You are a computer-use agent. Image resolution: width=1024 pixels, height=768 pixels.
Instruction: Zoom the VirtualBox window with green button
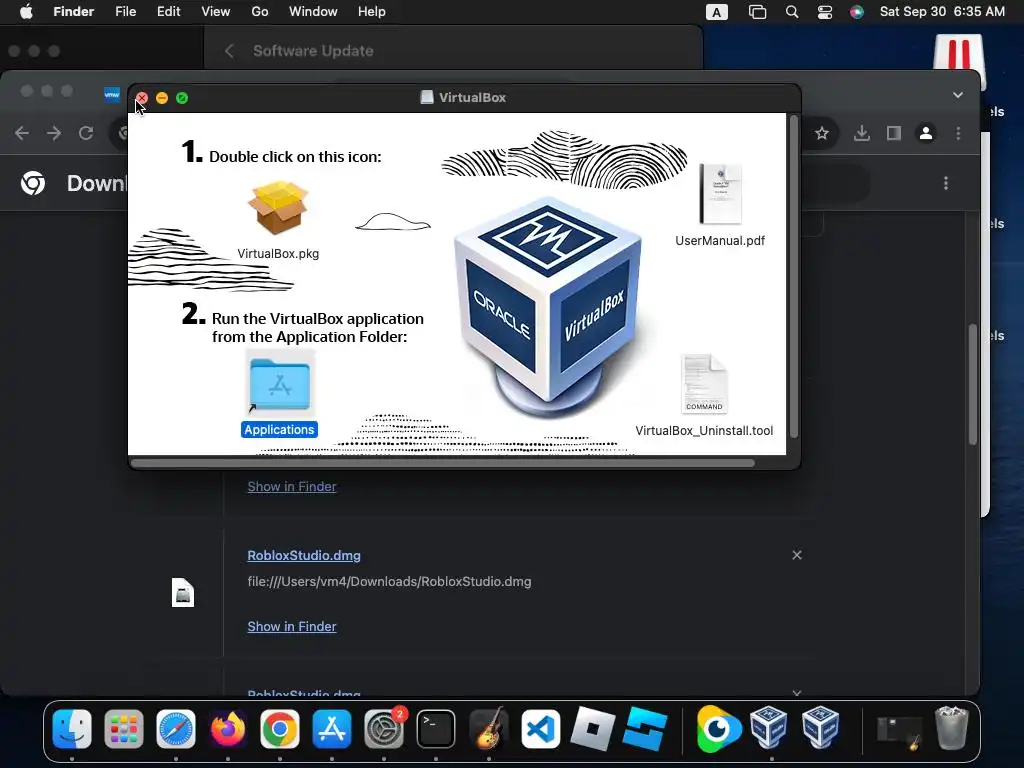coord(182,98)
